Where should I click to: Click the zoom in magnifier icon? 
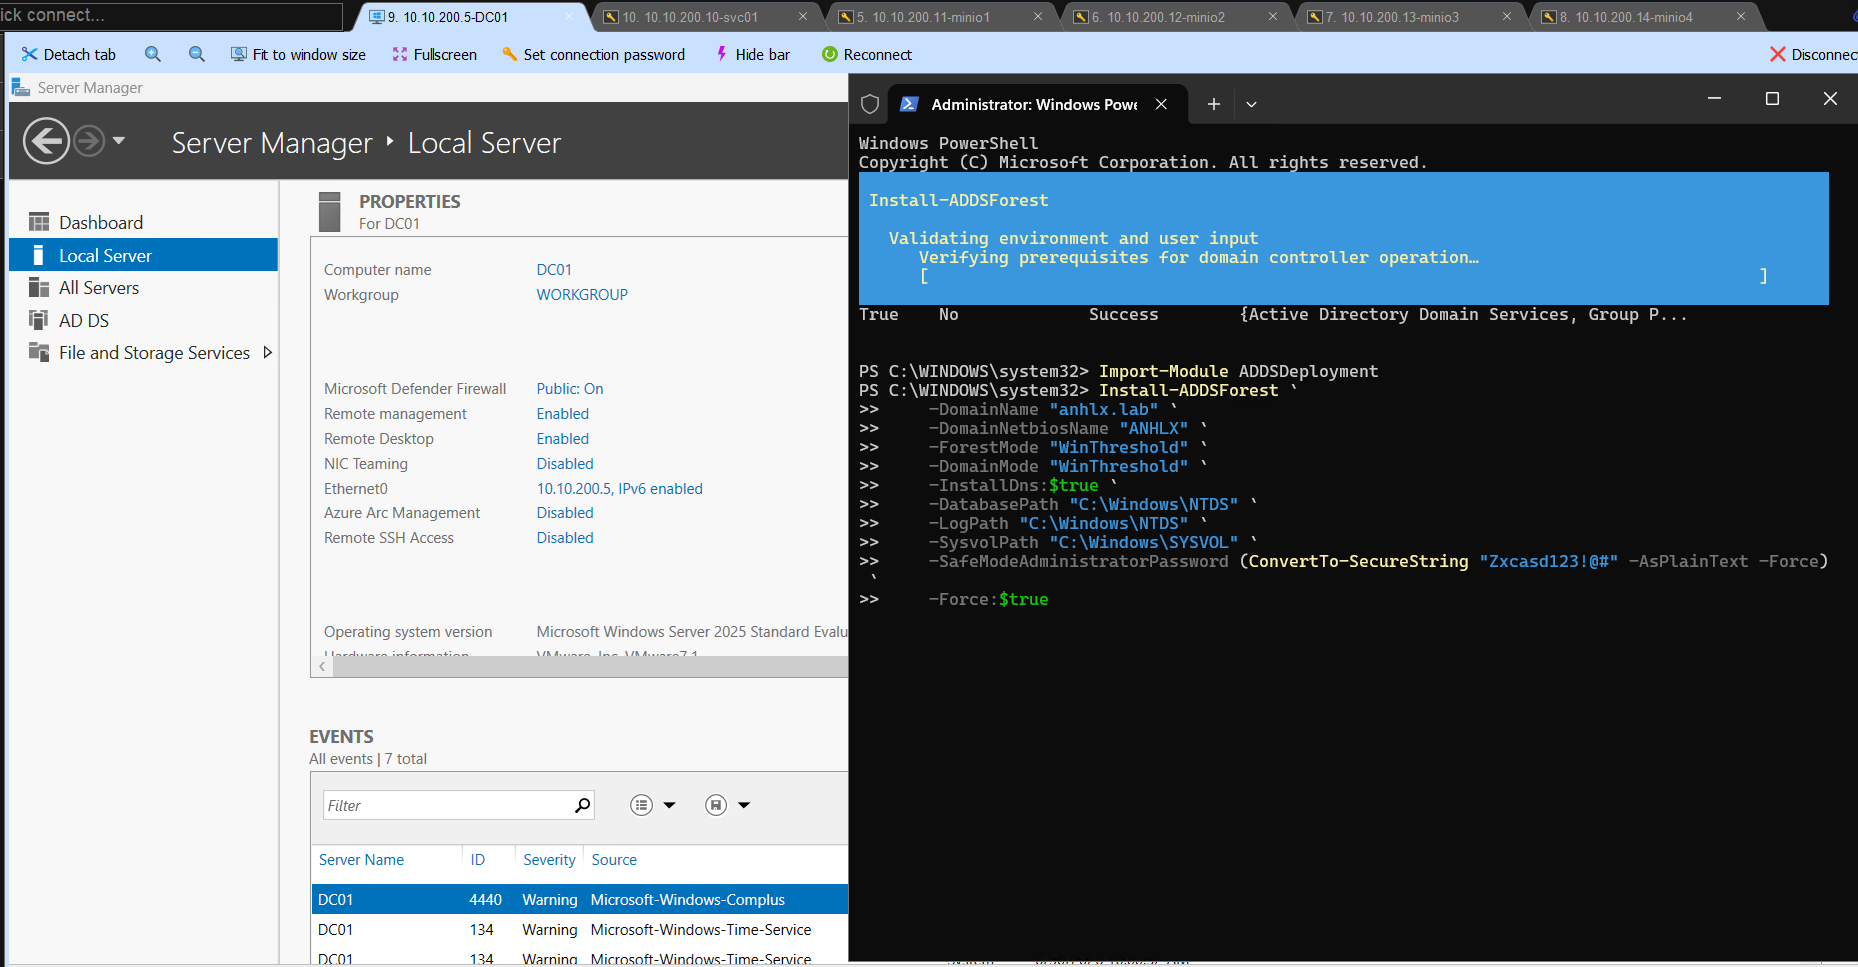click(x=153, y=55)
